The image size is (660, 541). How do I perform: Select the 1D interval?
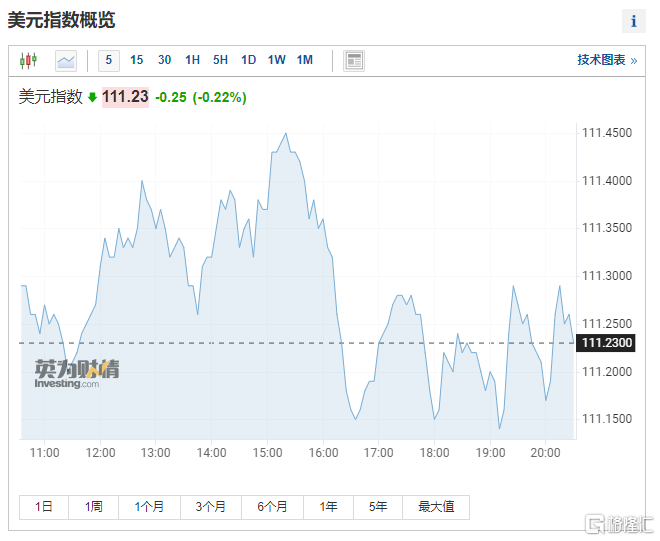248,60
